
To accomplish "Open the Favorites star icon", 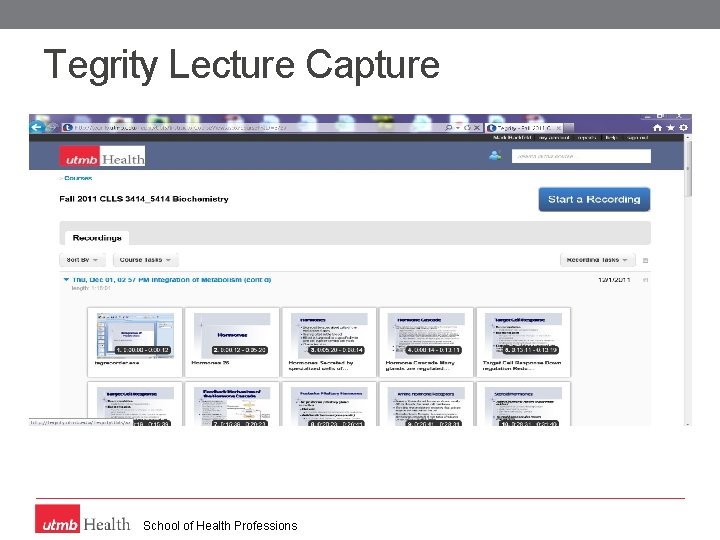I will (x=670, y=128).
